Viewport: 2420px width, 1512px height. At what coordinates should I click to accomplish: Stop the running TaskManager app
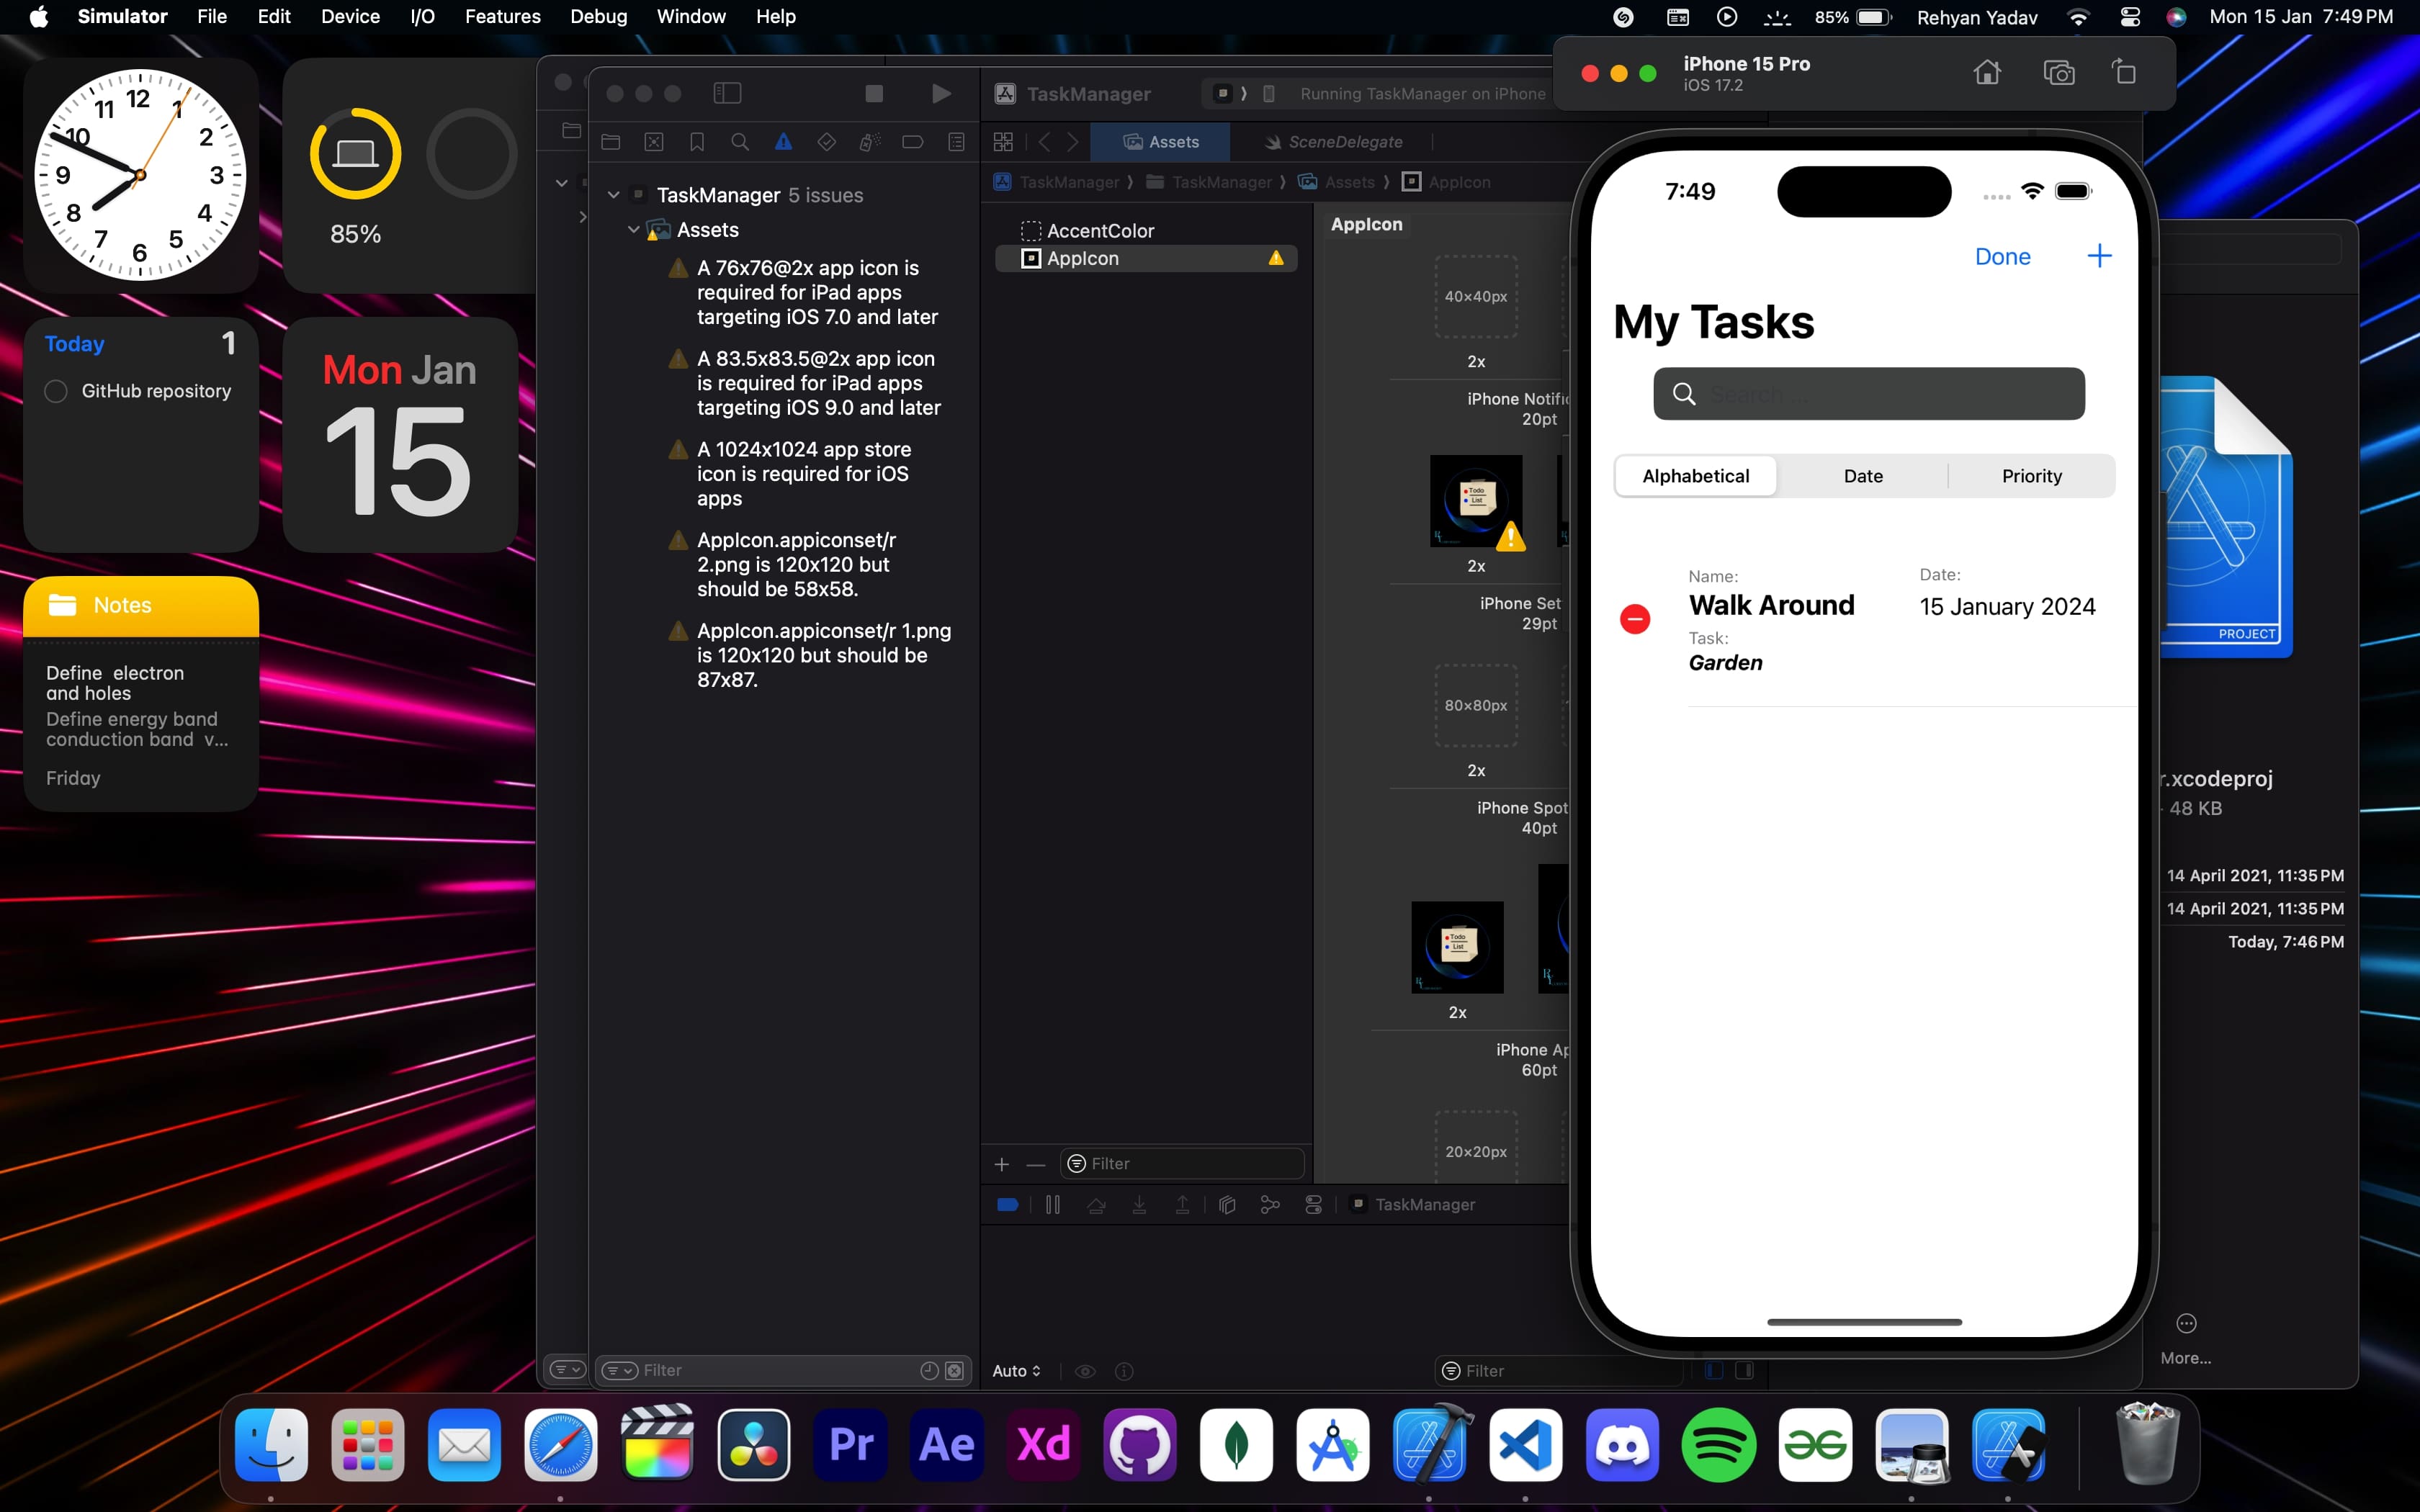(x=873, y=93)
